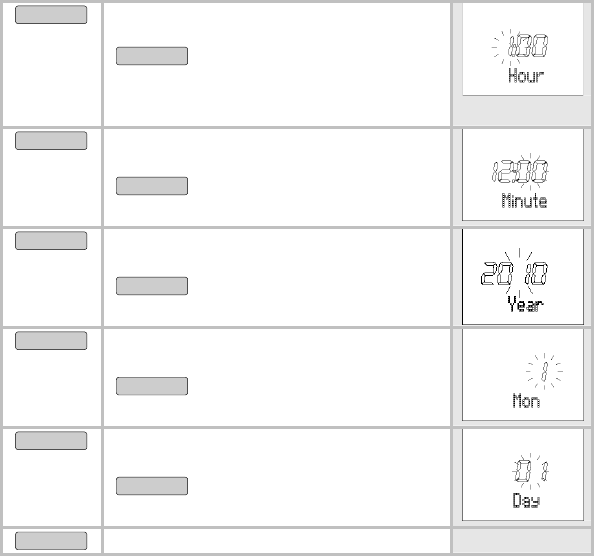Click first-column gray button in Hour row
The image size is (594, 556).
pyautogui.click(x=51, y=14)
